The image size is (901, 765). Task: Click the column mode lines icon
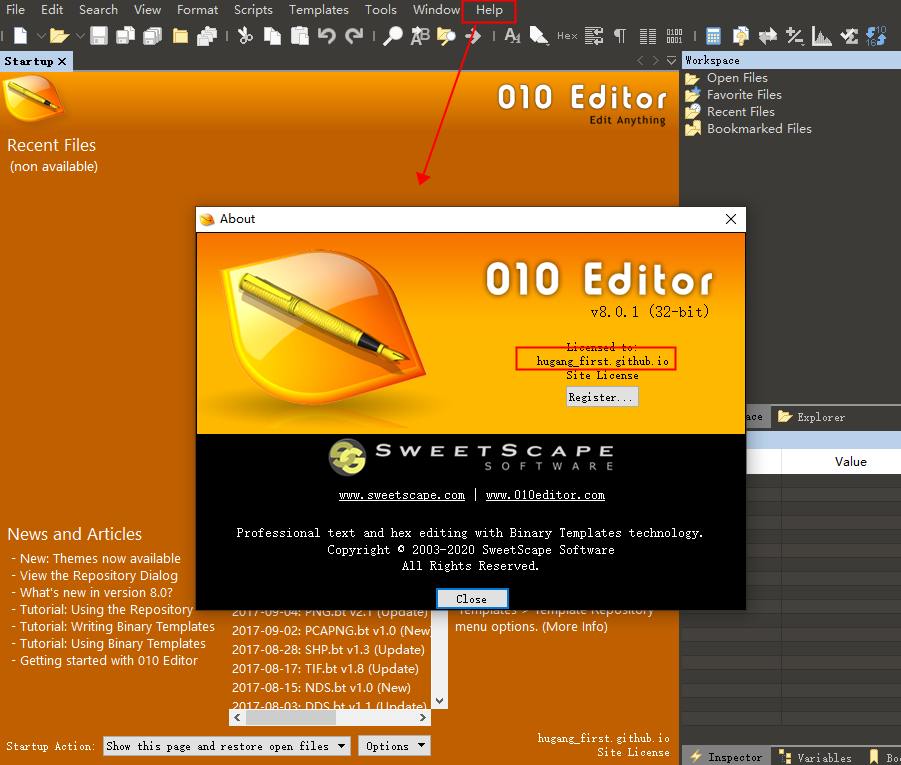coord(648,36)
